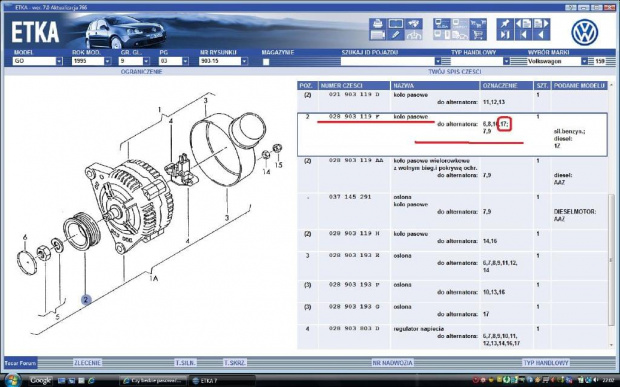Click the SZUKAJ ID POJAZDU input field
620x387 pixels.
point(388,61)
